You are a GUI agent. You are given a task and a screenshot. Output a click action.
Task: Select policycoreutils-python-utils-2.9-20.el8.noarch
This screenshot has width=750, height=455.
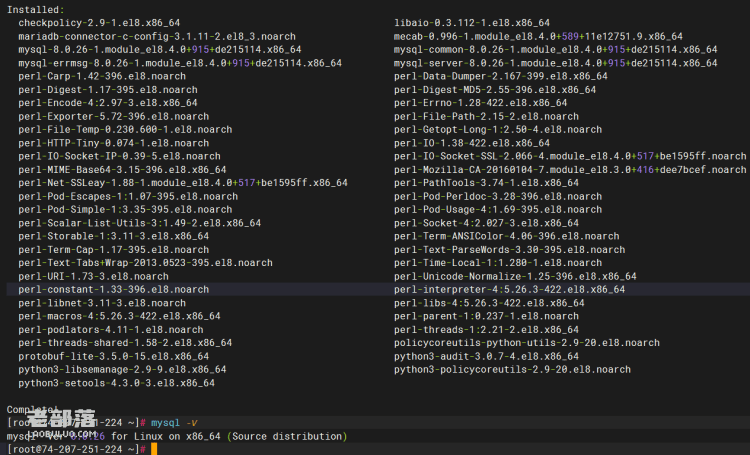click(527, 343)
